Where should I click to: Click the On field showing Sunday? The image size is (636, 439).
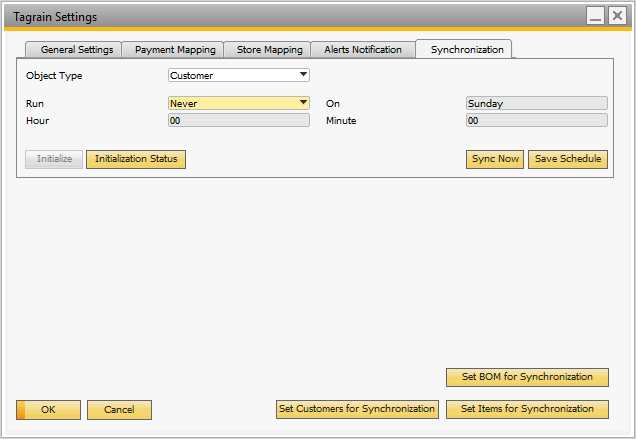pos(536,103)
